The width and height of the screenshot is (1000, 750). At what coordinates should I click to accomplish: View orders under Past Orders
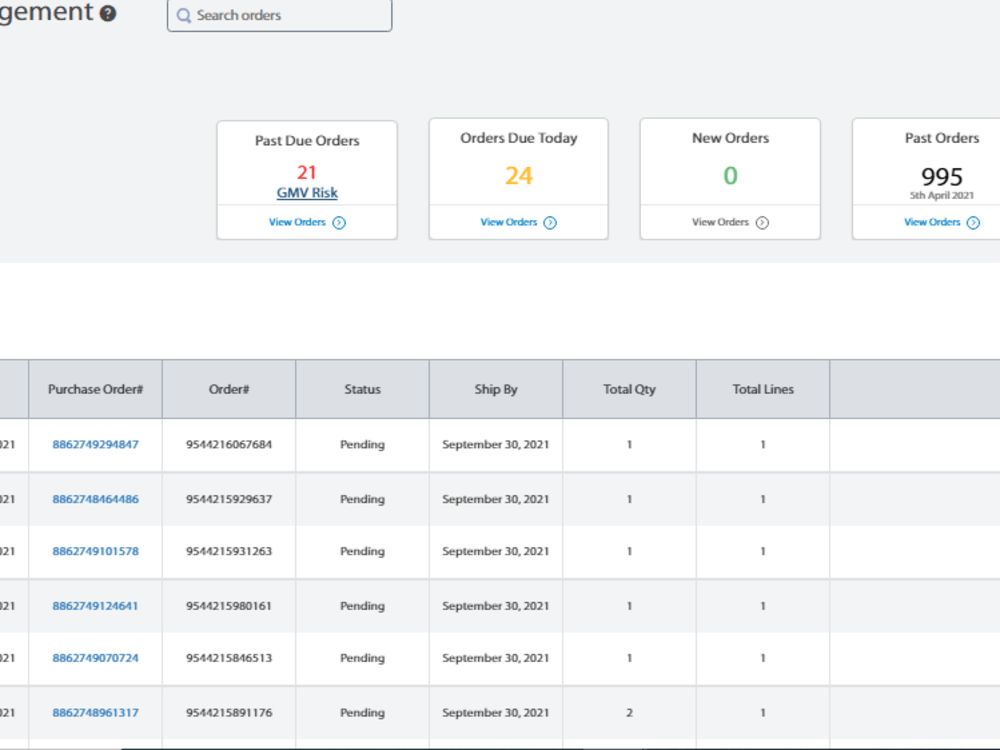(932, 222)
